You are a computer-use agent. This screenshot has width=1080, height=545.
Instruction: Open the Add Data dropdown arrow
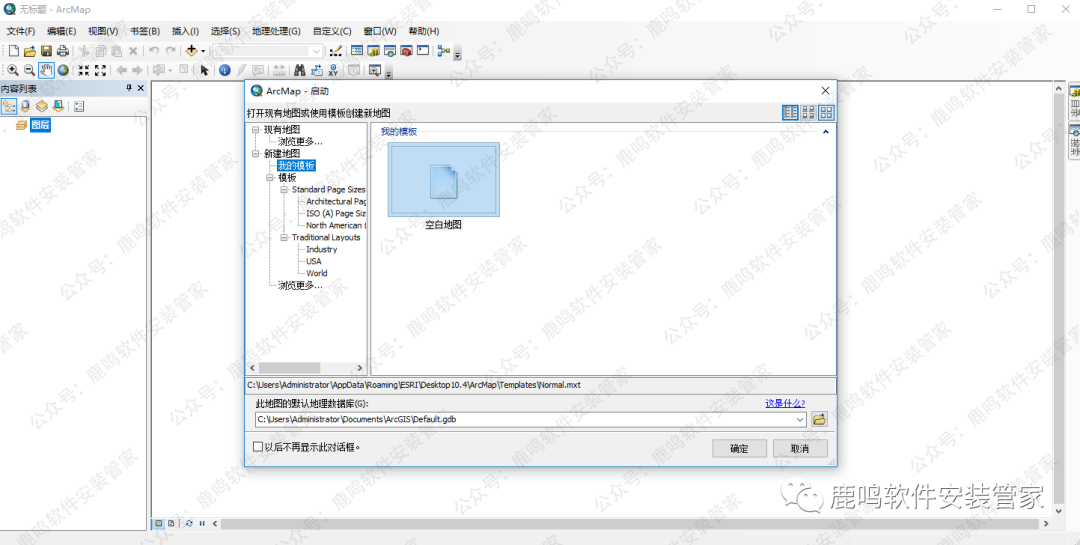[203, 51]
